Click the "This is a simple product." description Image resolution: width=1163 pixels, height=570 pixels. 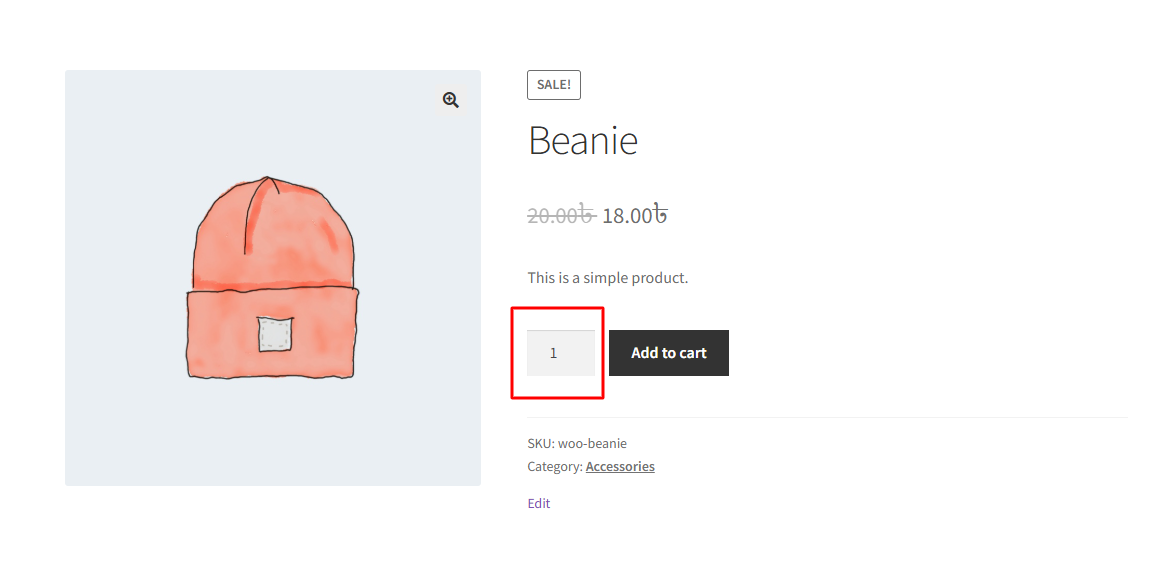[x=608, y=278]
